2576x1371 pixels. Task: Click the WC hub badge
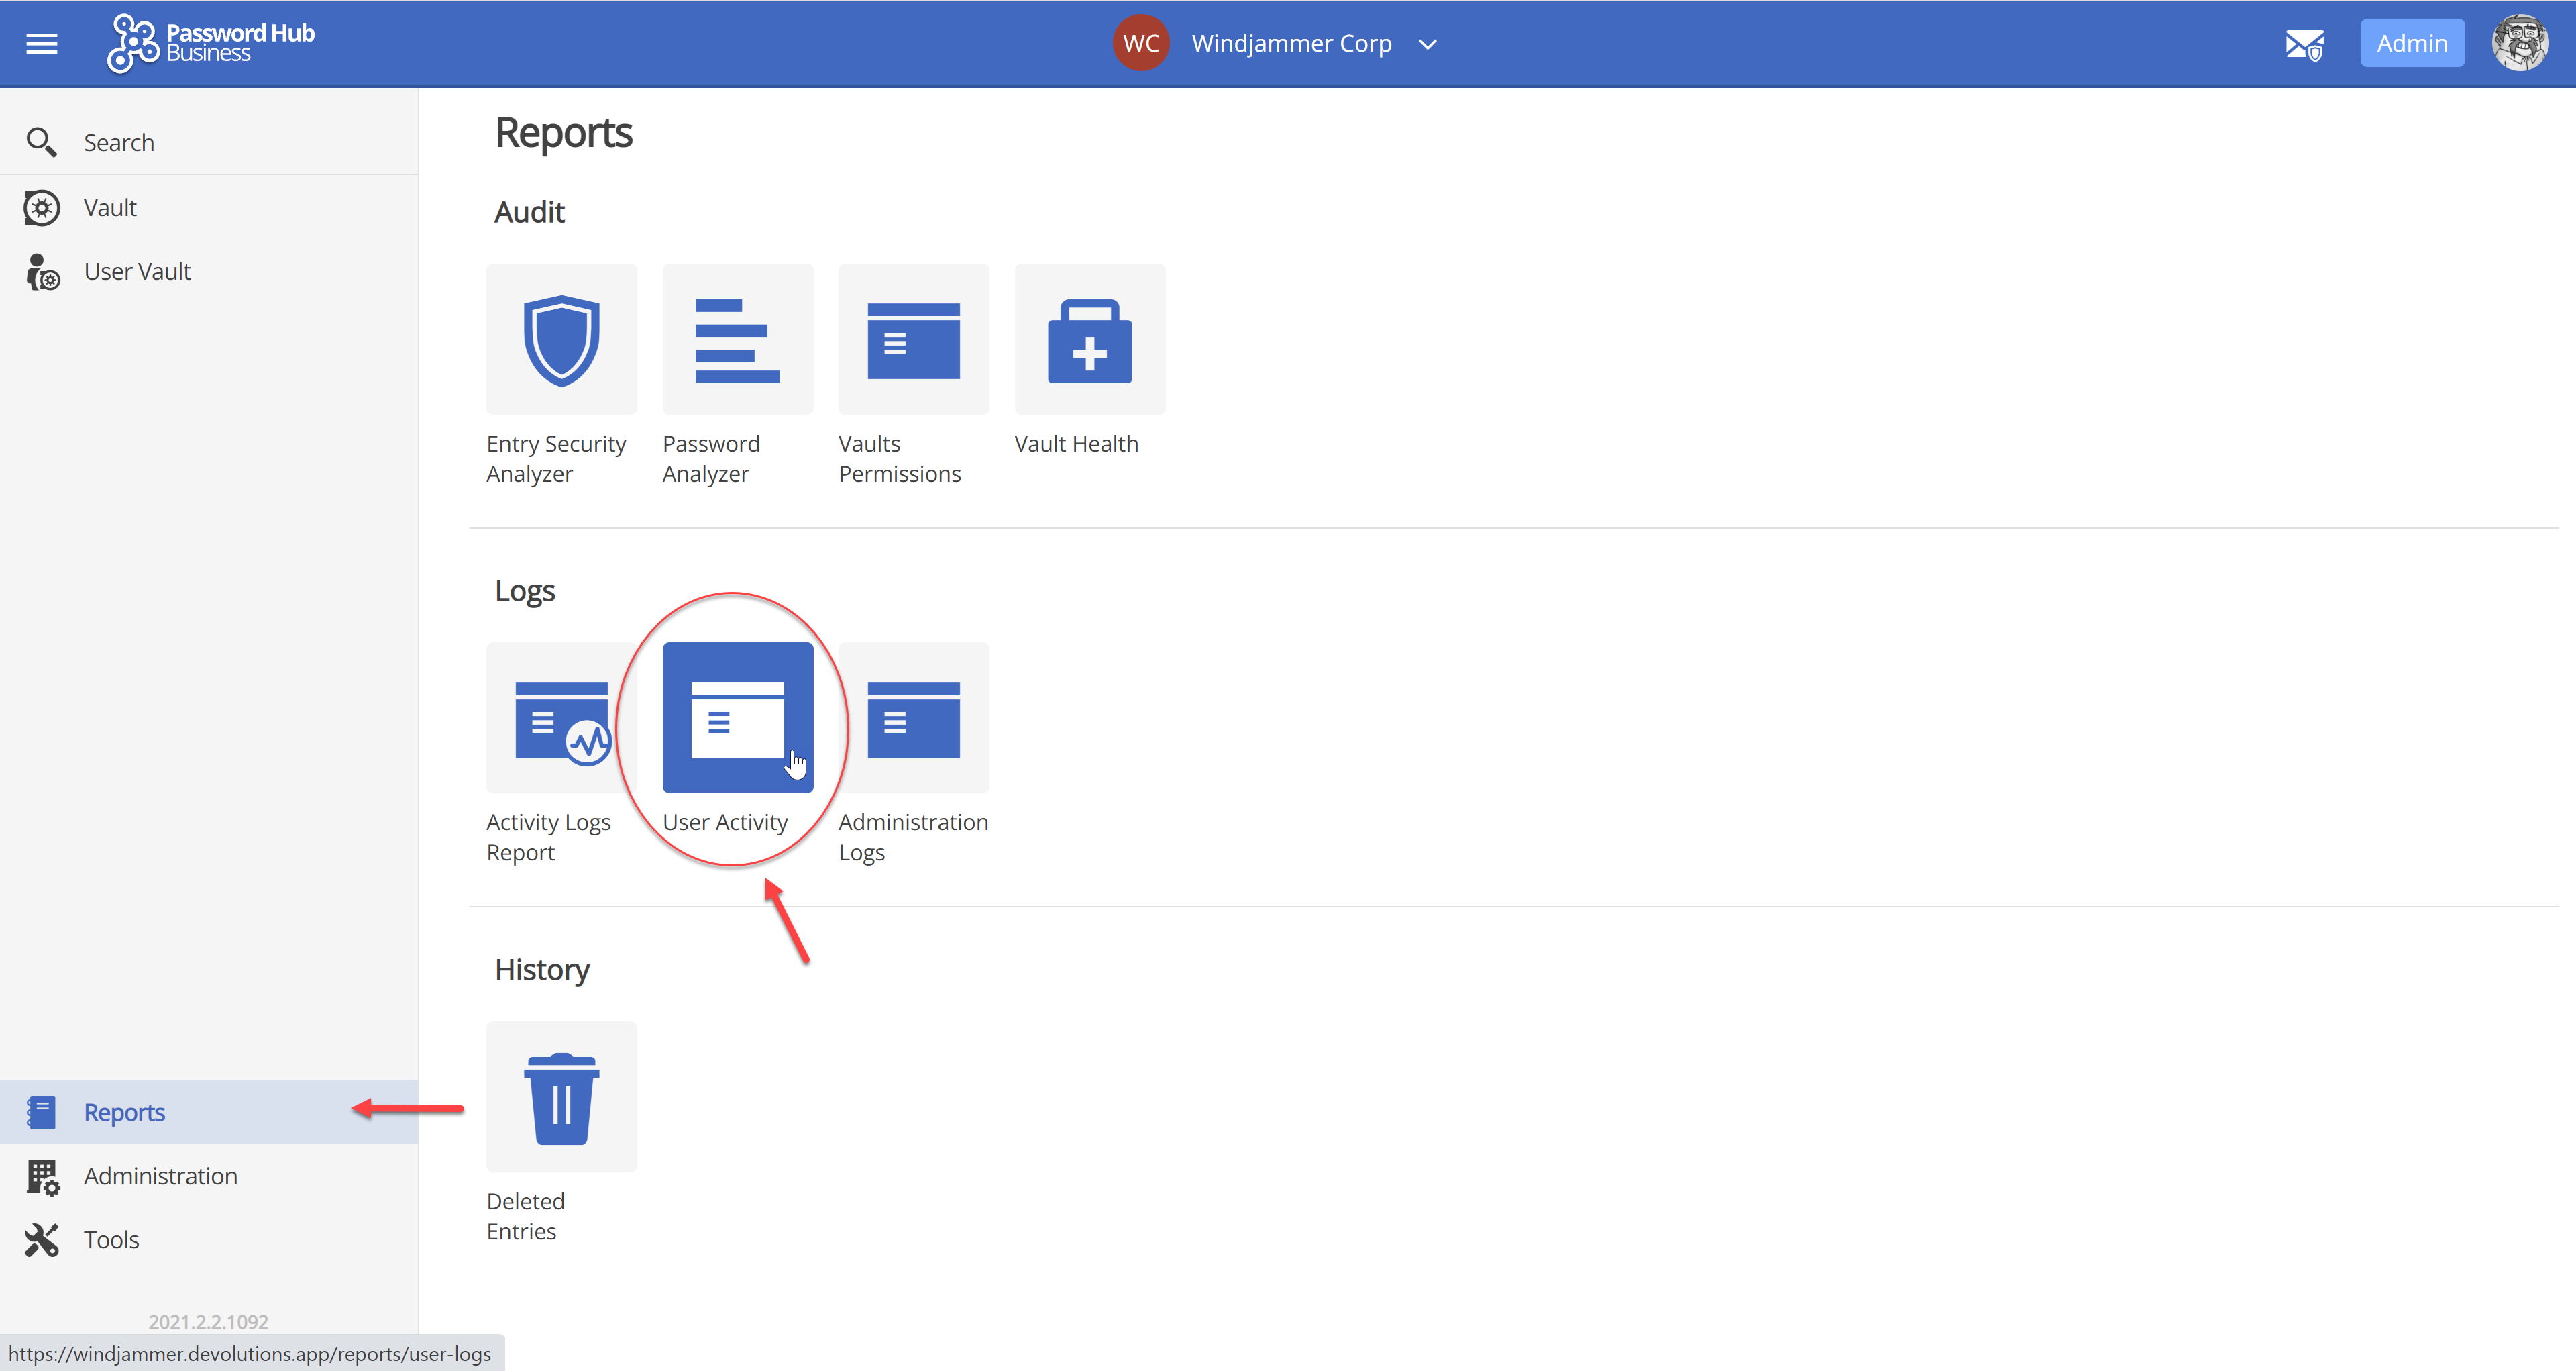pyautogui.click(x=1140, y=43)
